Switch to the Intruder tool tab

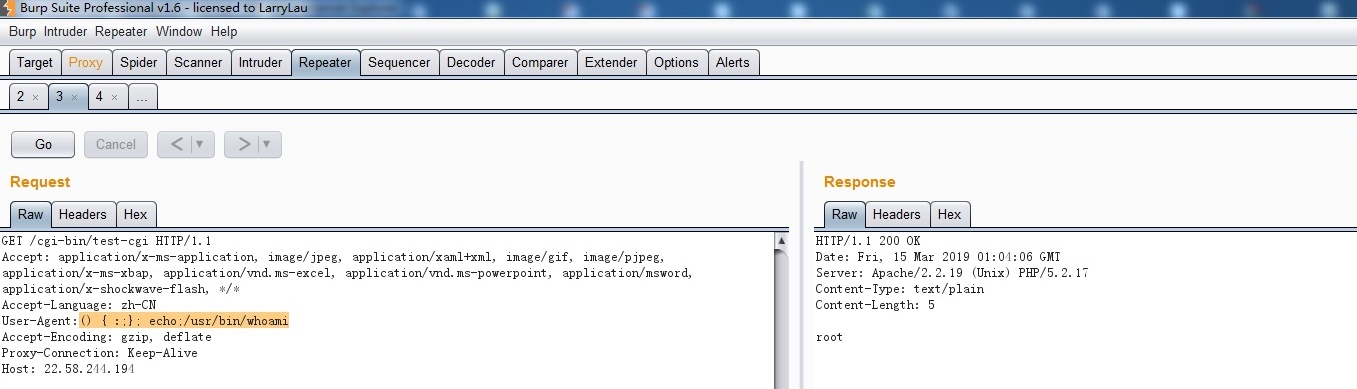(260, 62)
